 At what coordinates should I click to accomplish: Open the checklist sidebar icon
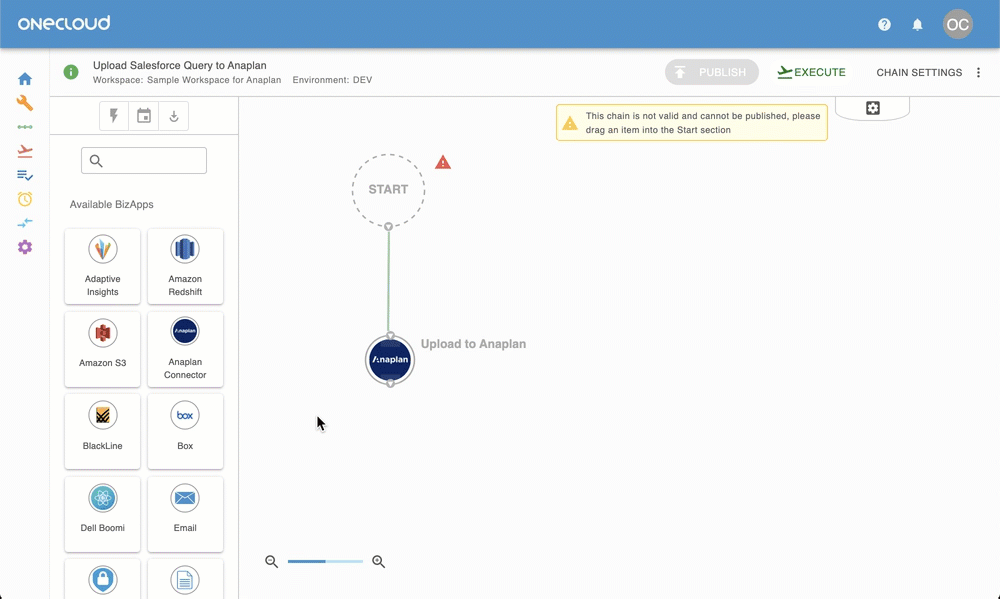coord(25,175)
